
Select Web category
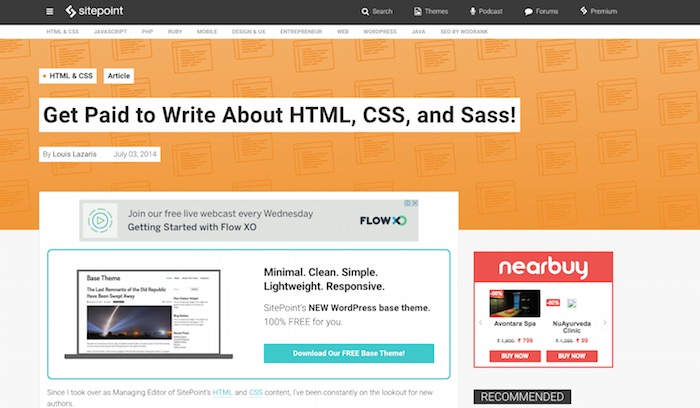tap(343, 32)
